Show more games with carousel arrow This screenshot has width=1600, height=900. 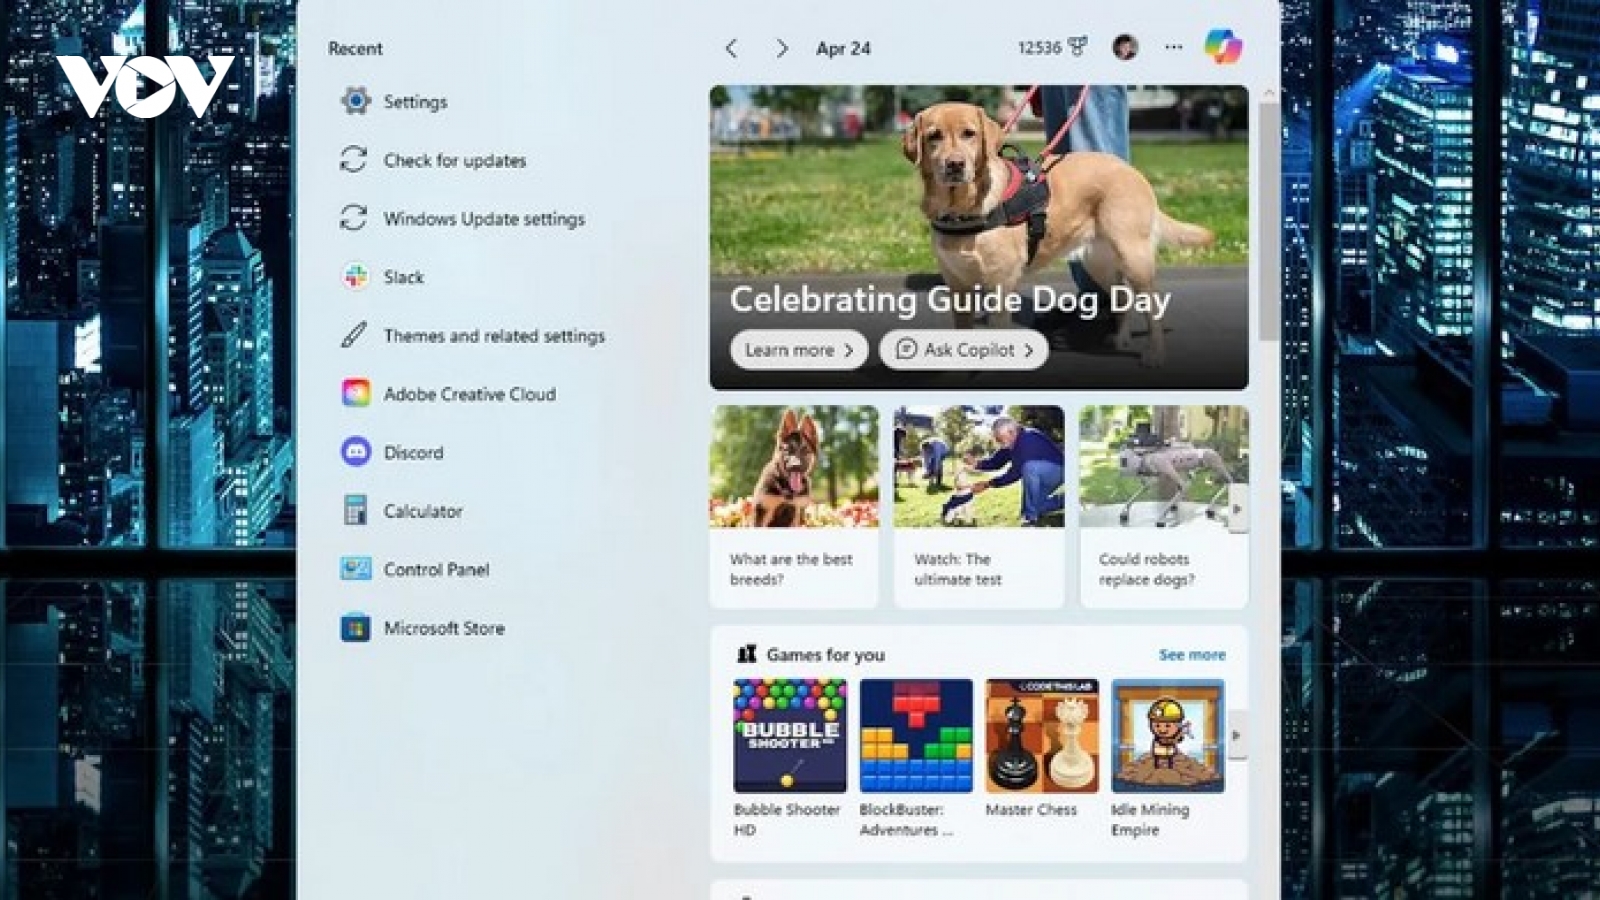click(x=1237, y=736)
